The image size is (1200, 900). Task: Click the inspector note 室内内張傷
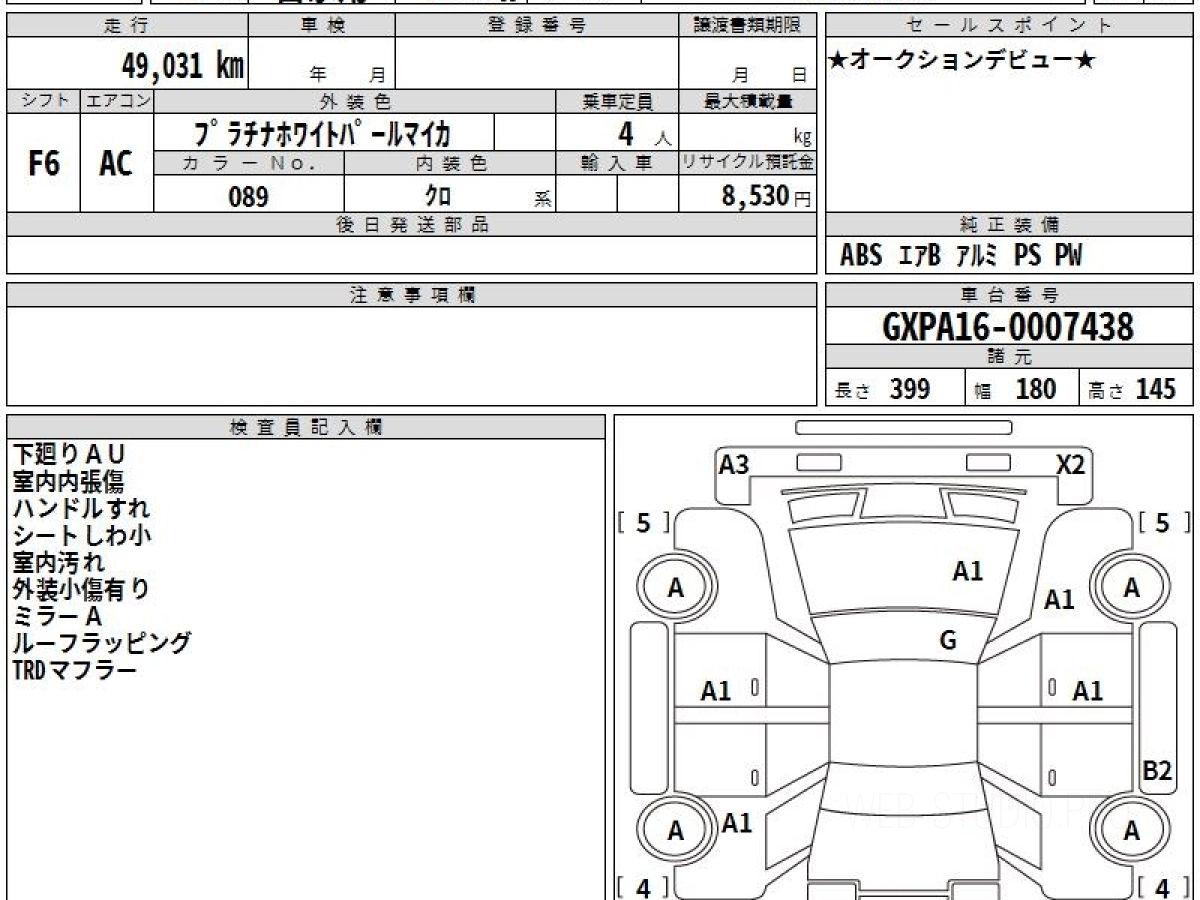pos(69,482)
